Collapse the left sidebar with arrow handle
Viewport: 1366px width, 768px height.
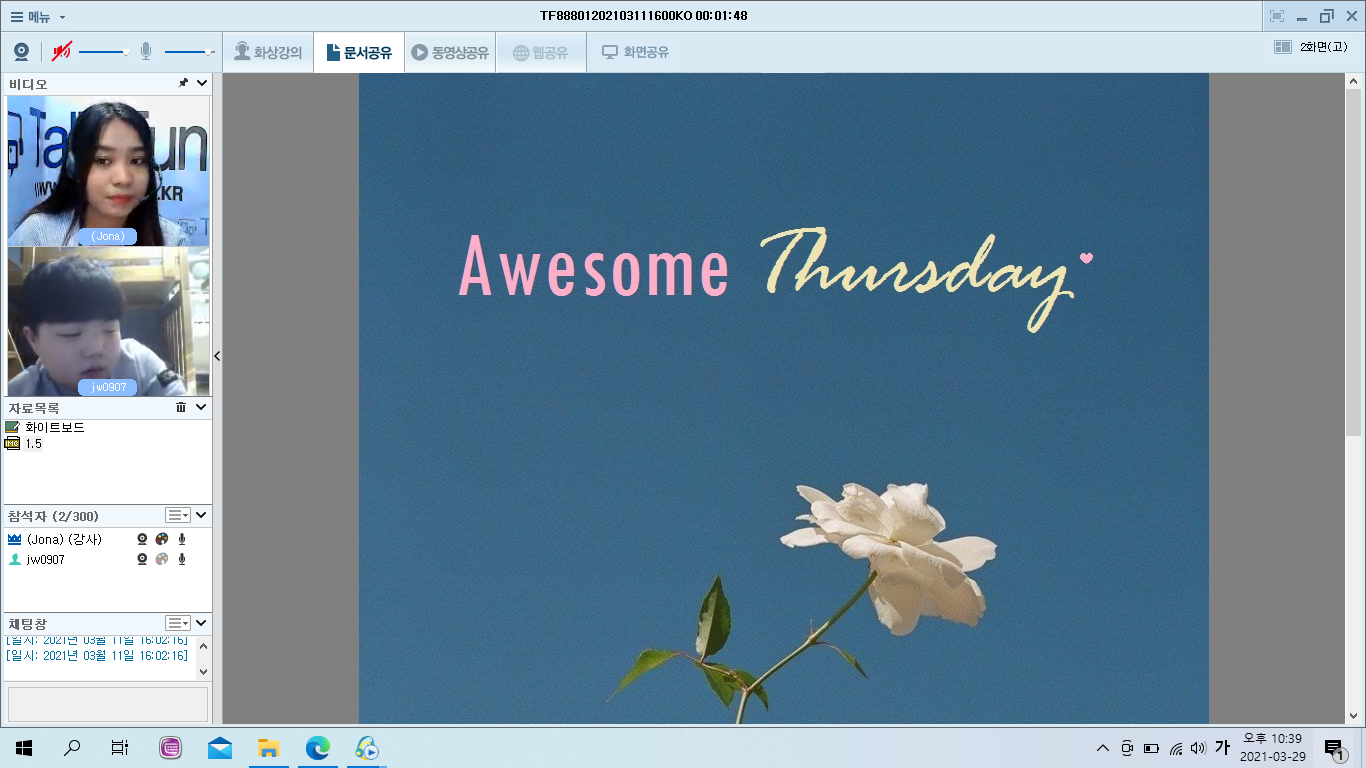217,356
